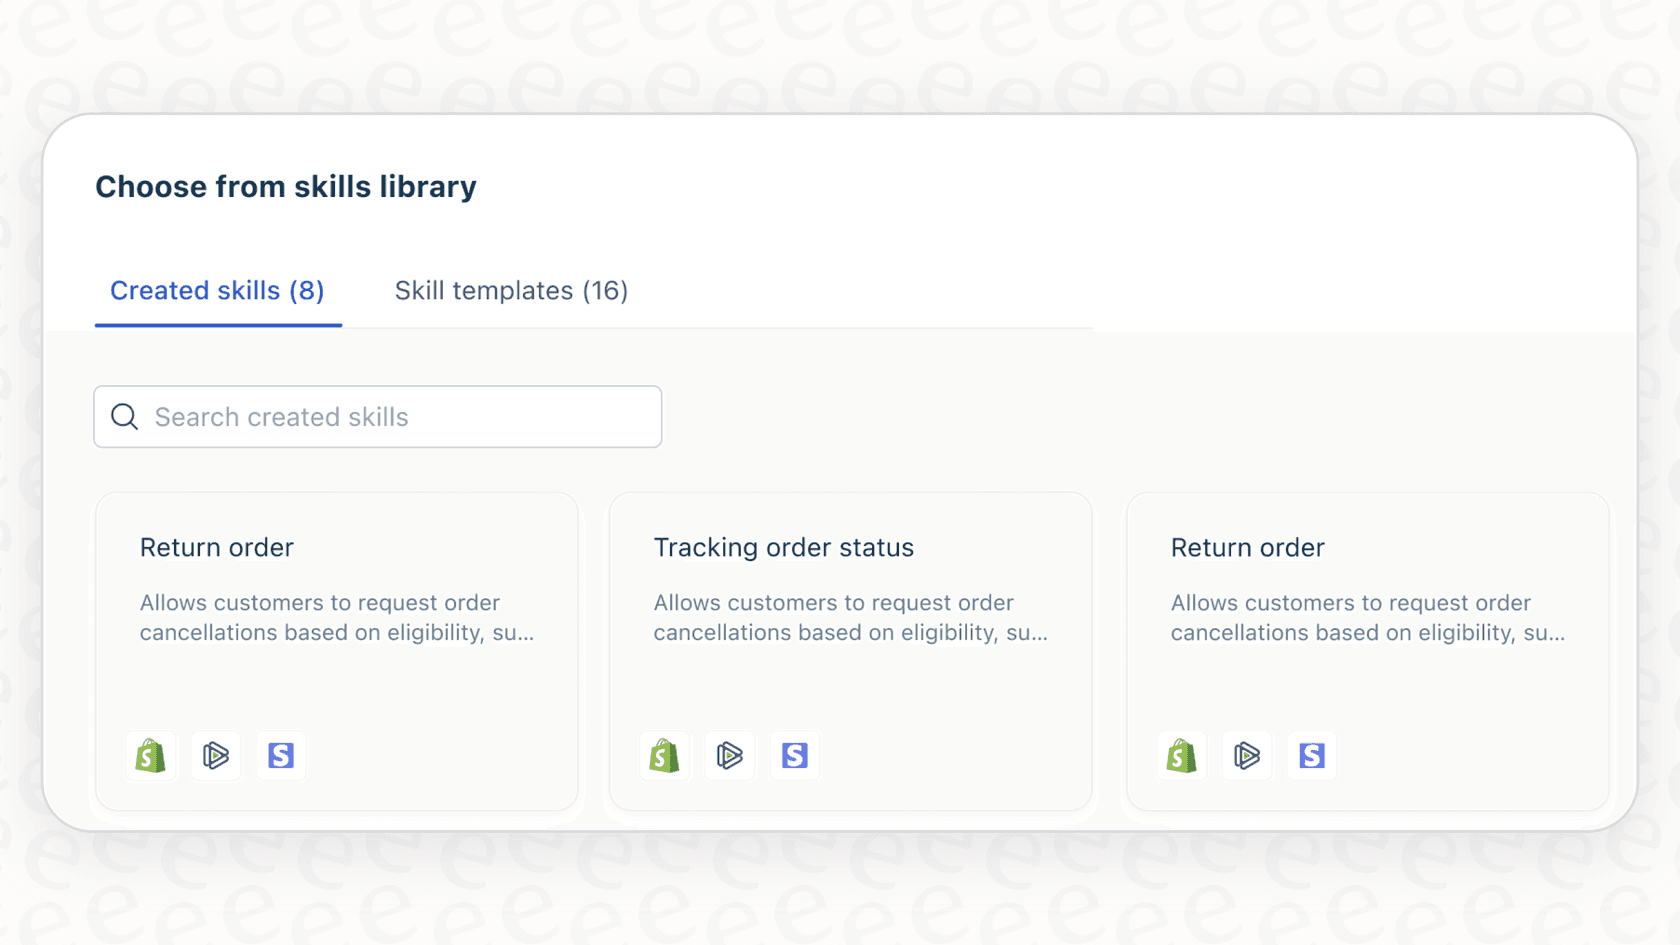Click the Tracking order status title
This screenshot has width=1680, height=945.
(783, 547)
